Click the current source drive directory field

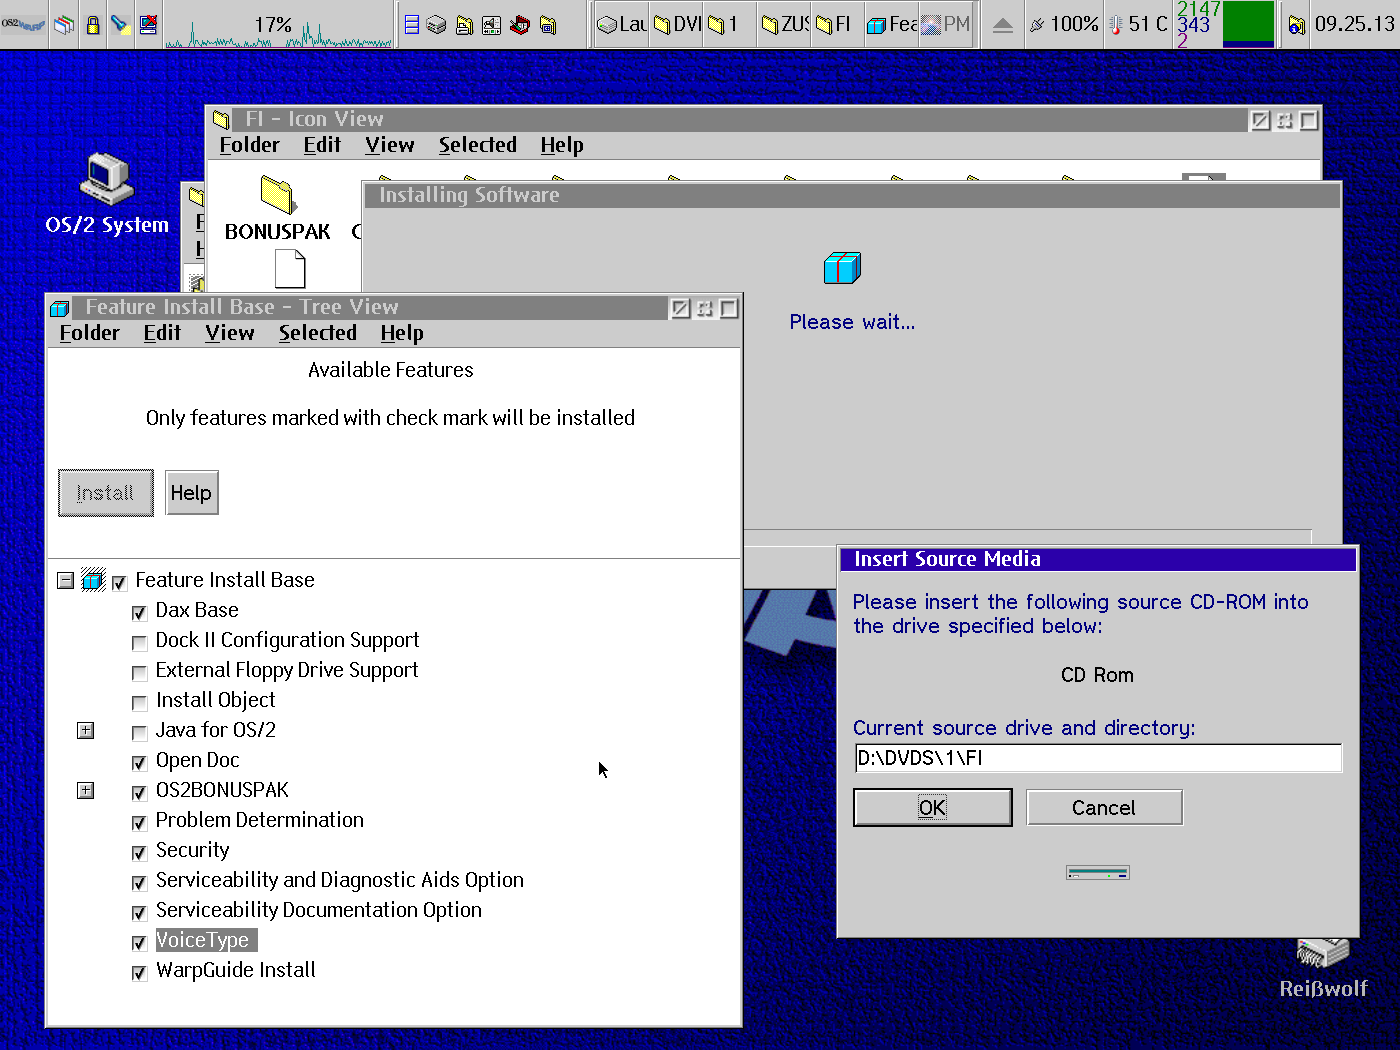[x=1098, y=758]
